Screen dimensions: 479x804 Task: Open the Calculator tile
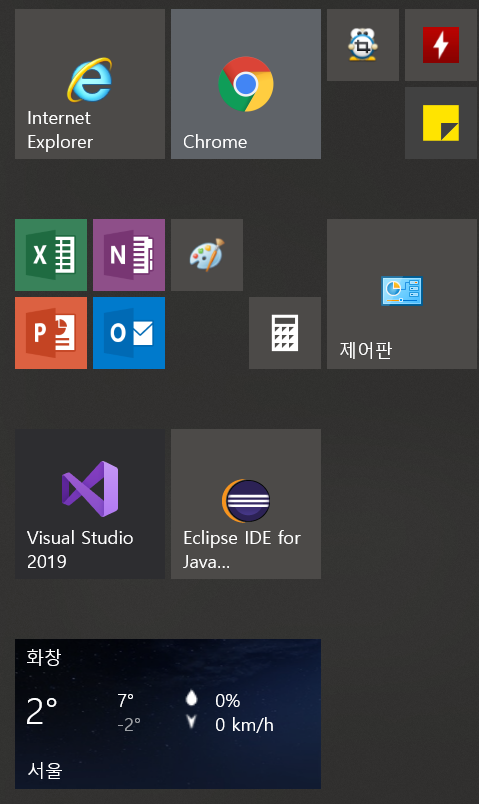click(x=285, y=333)
